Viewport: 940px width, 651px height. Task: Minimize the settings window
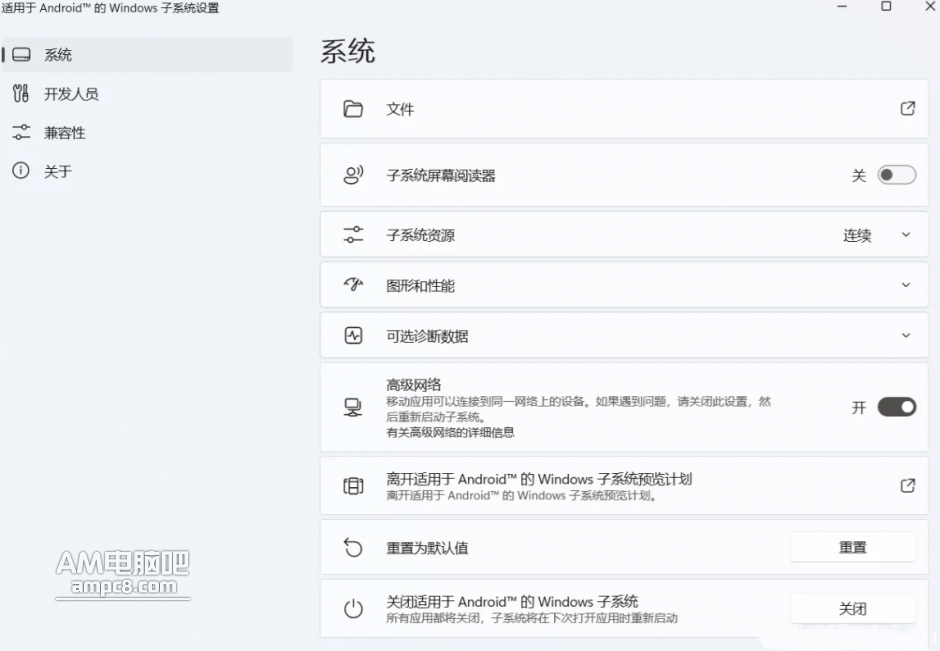[842, 7]
